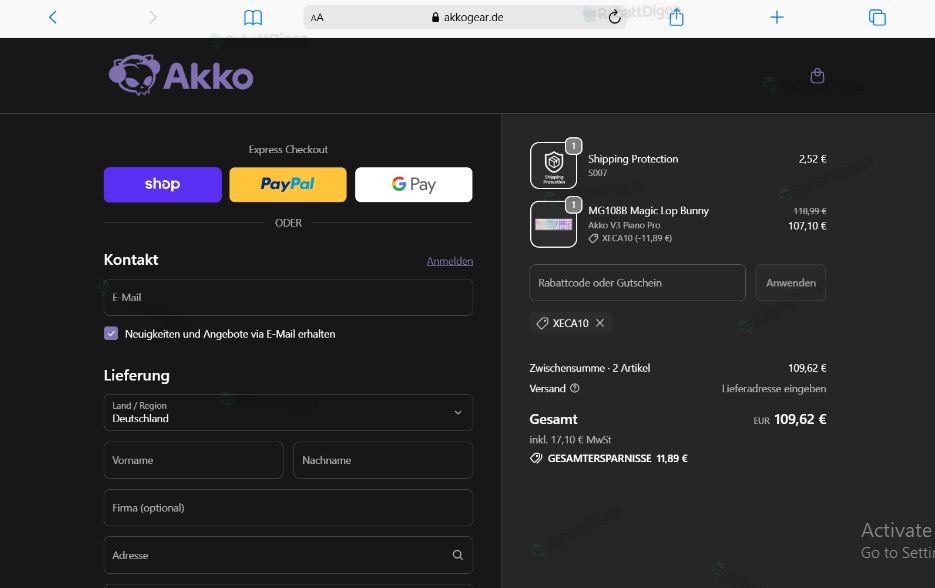The image size is (935, 588).
Task: Click the '2,52 €' shipping protection price
Action: pyautogui.click(x=812, y=159)
